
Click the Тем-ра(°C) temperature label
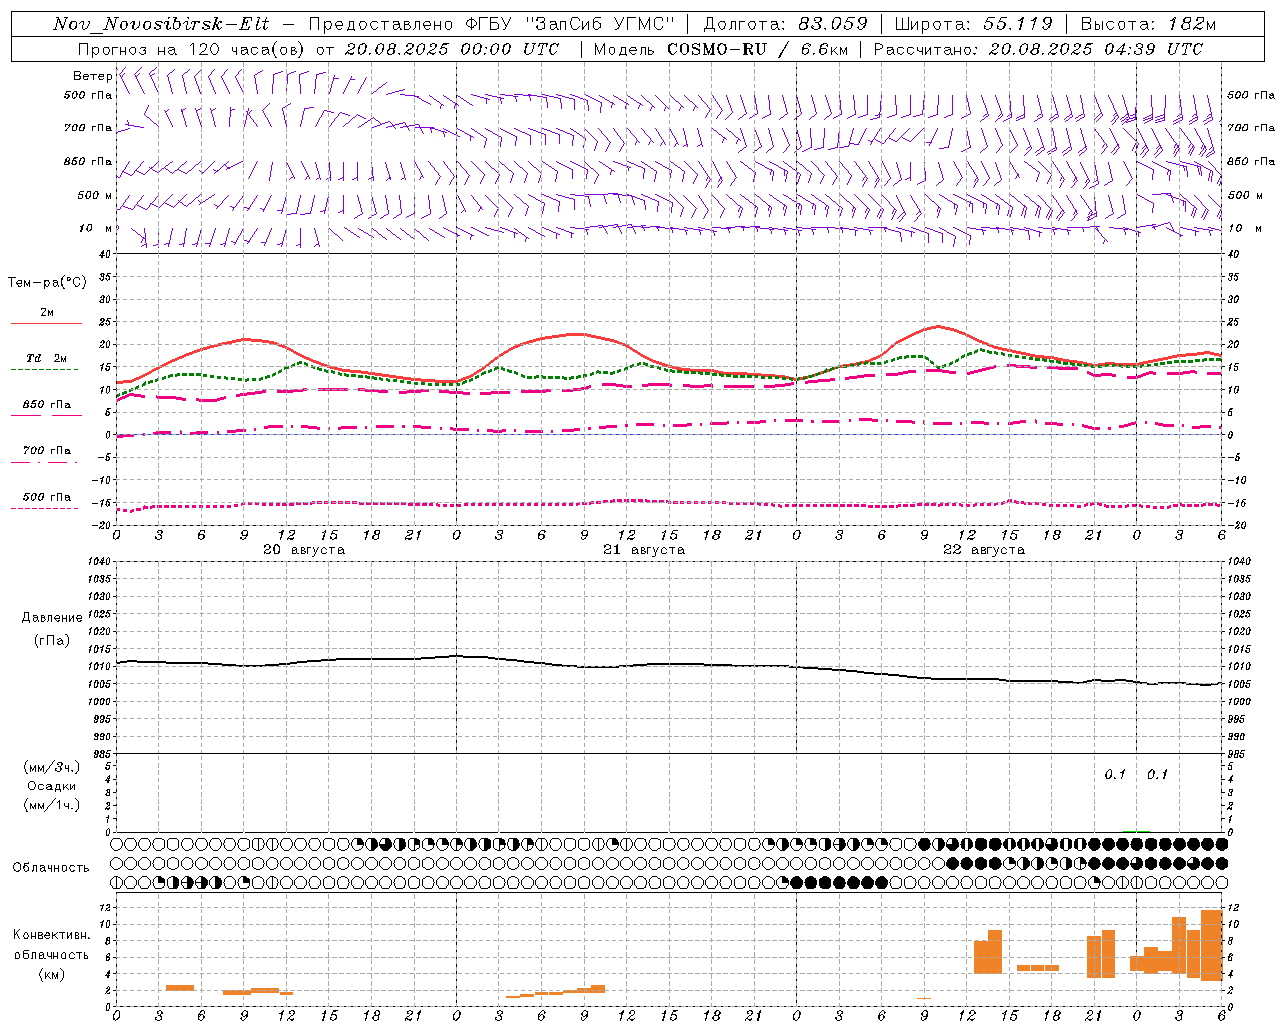[x=47, y=283]
